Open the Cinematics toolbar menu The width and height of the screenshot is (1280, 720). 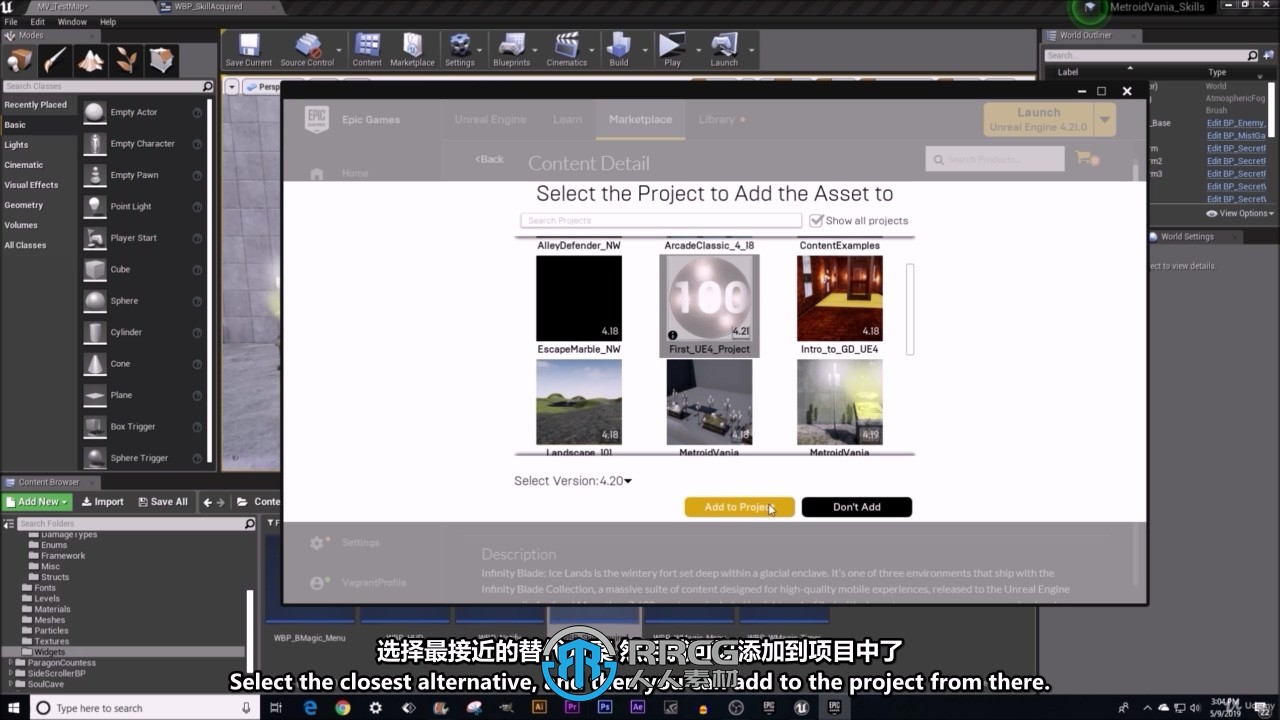pos(567,50)
